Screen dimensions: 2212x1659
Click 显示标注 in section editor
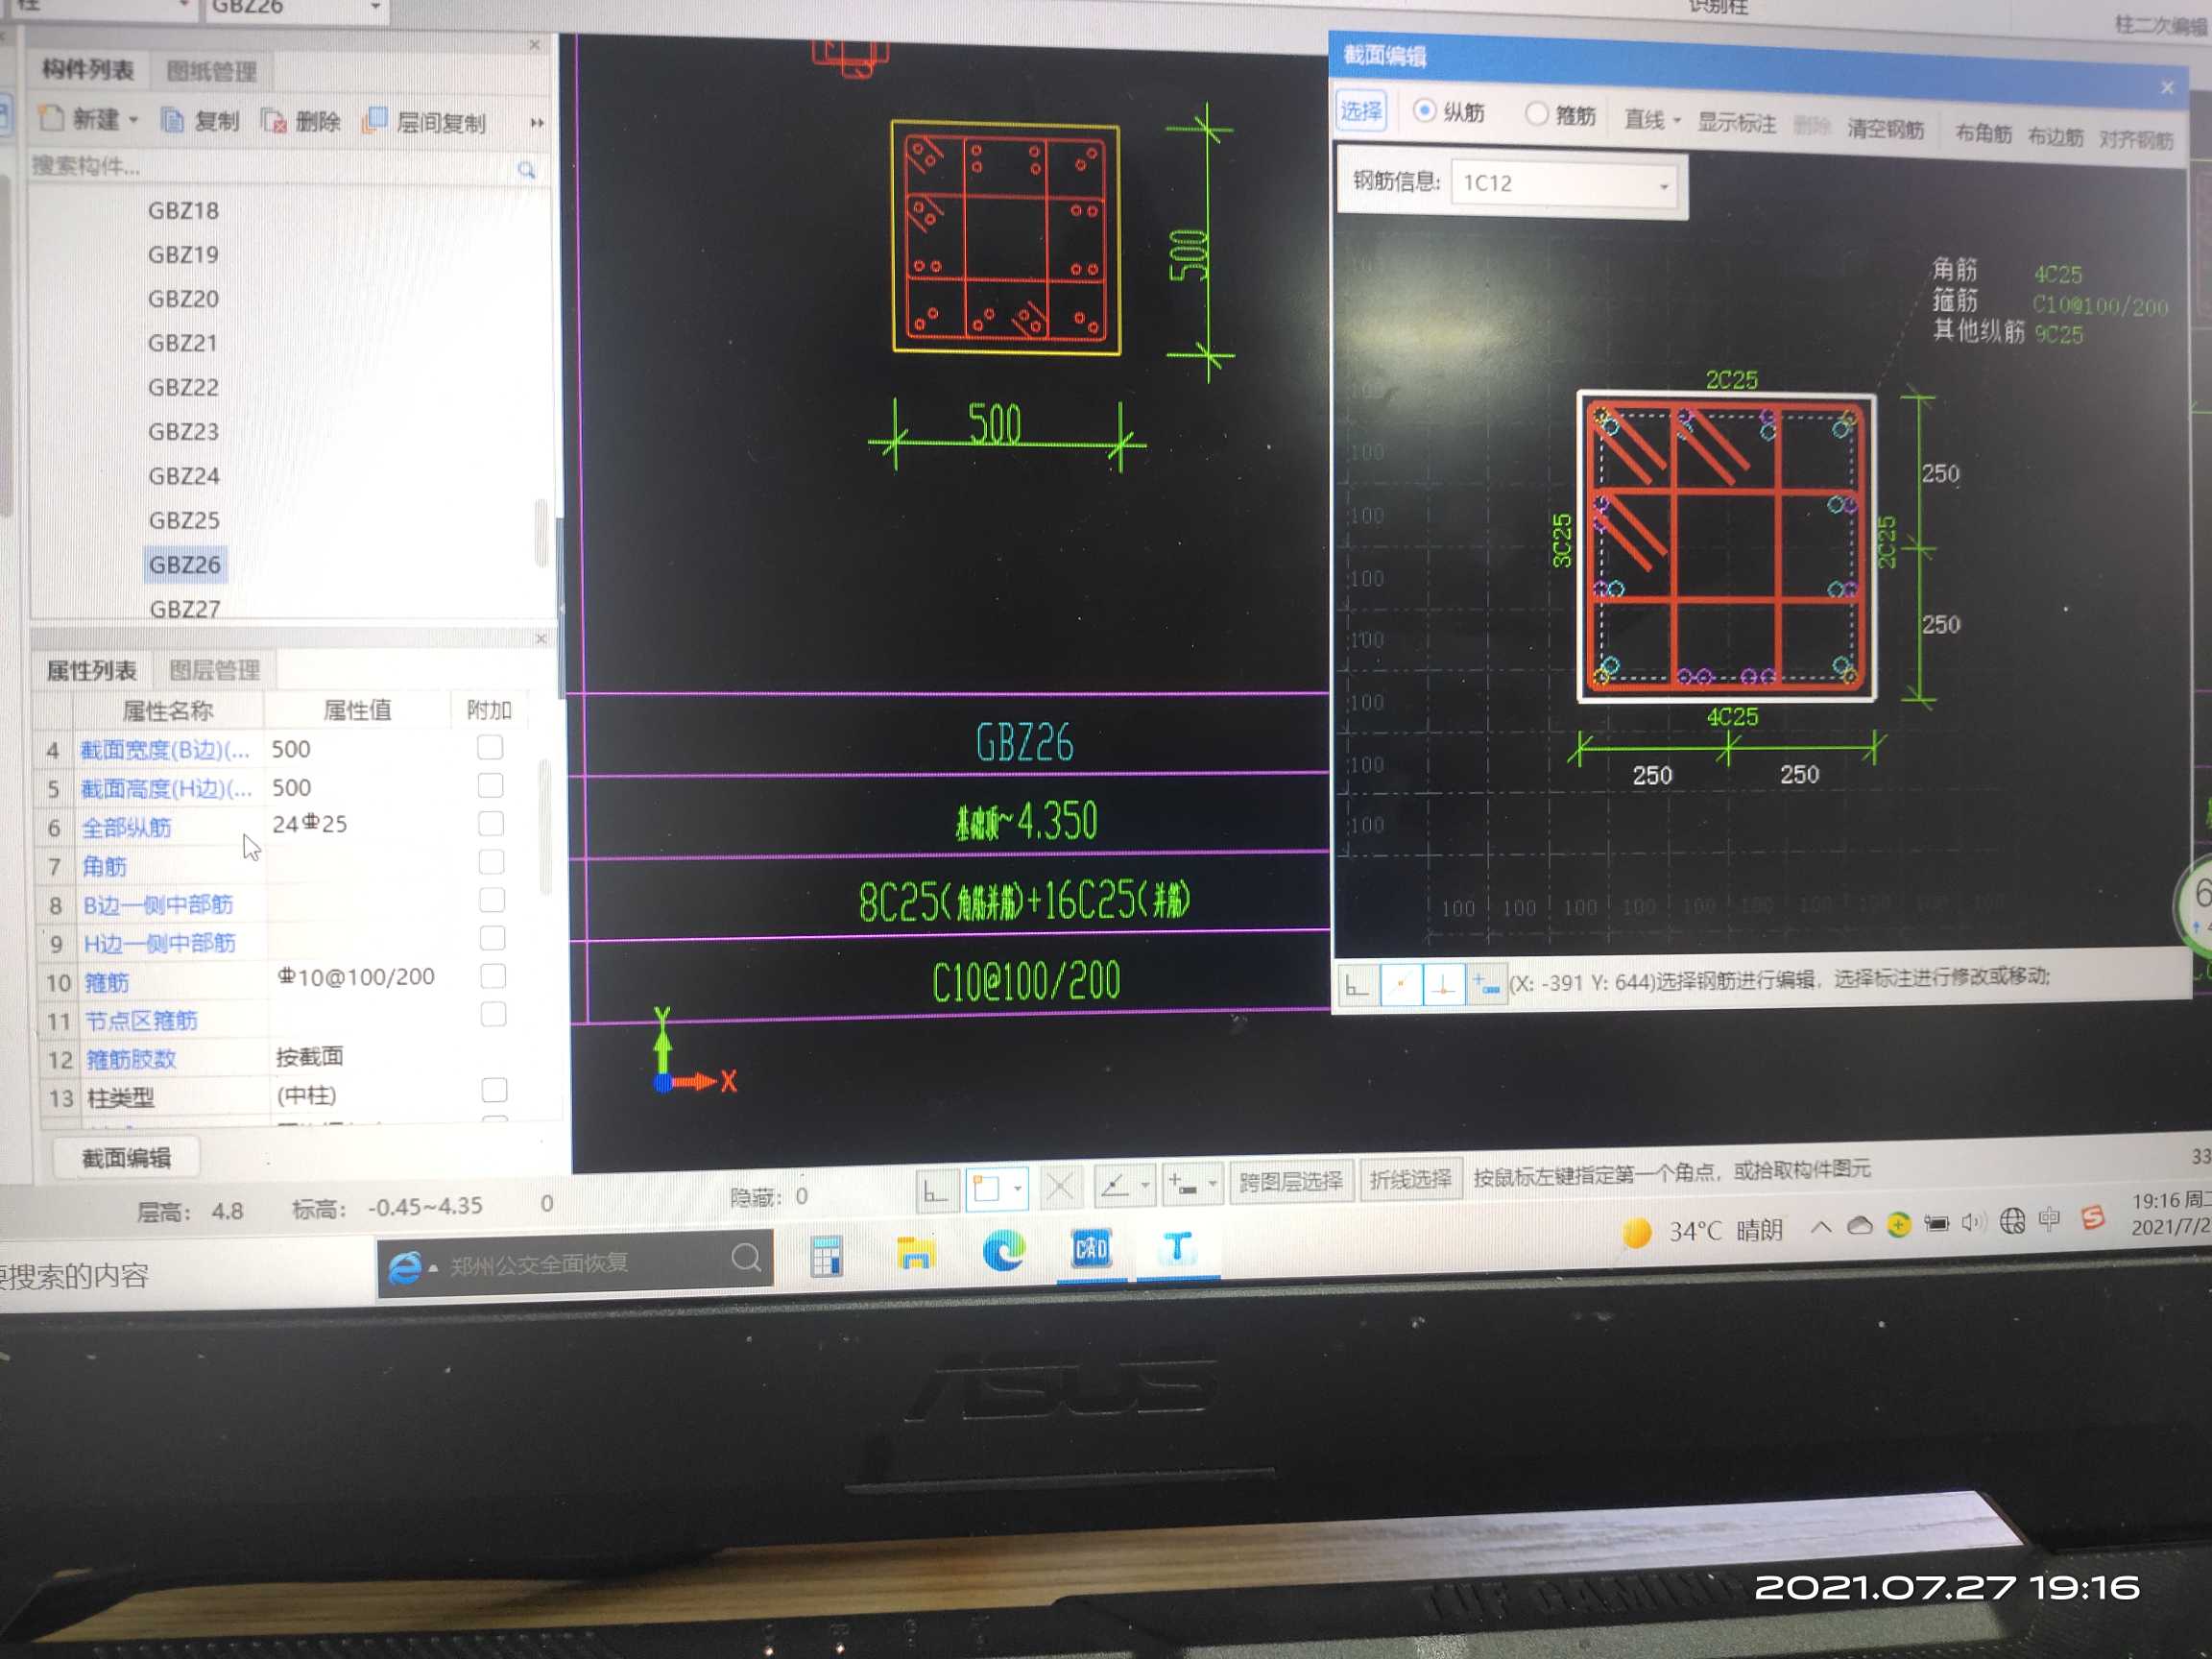[1737, 123]
